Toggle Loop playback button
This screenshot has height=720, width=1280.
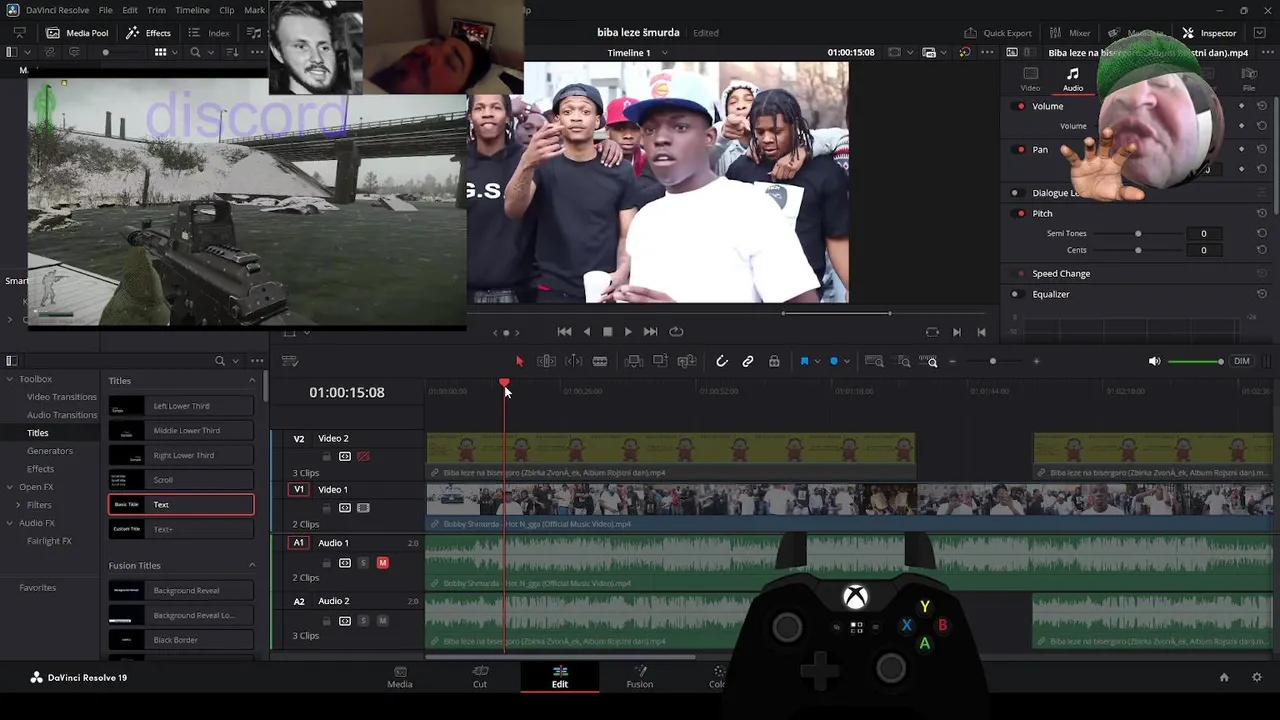point(676,332)
